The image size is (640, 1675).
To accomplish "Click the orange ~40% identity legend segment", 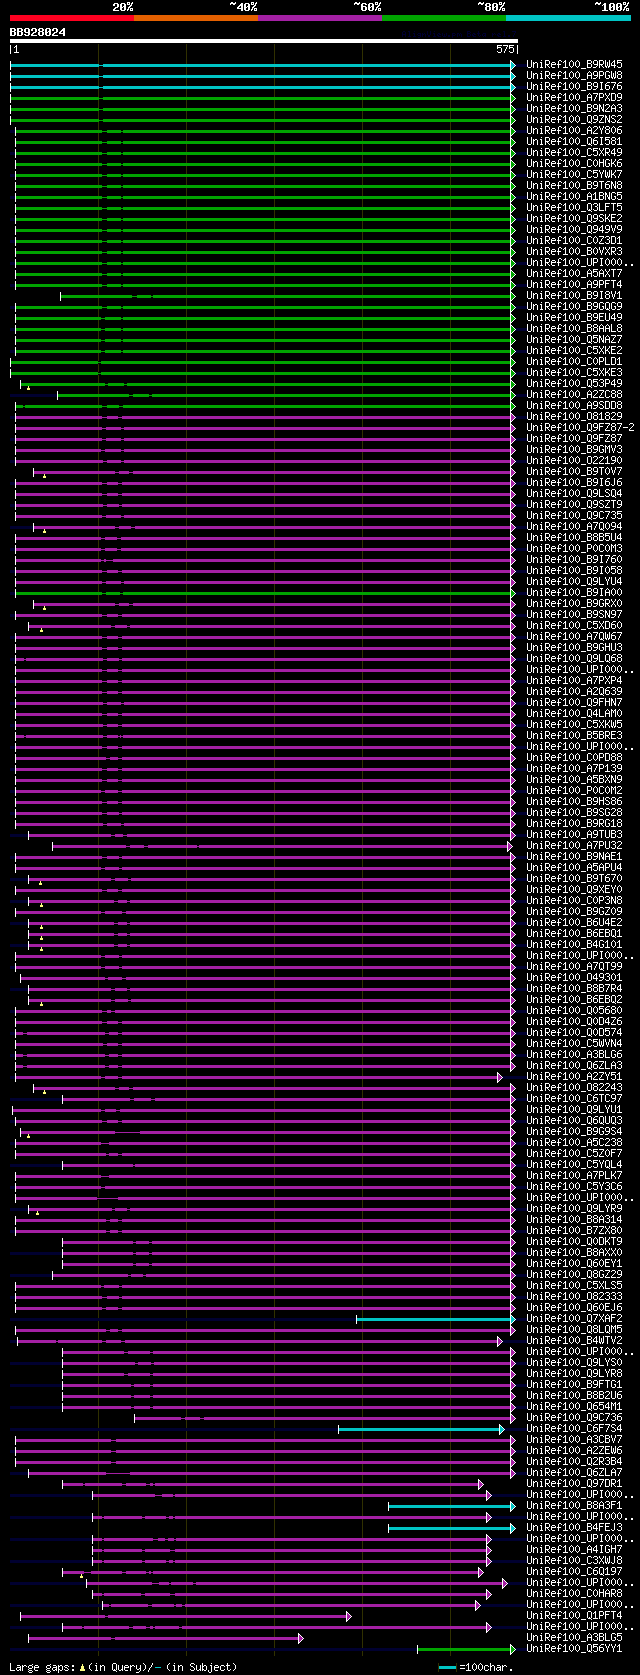I will pos(196,17).
